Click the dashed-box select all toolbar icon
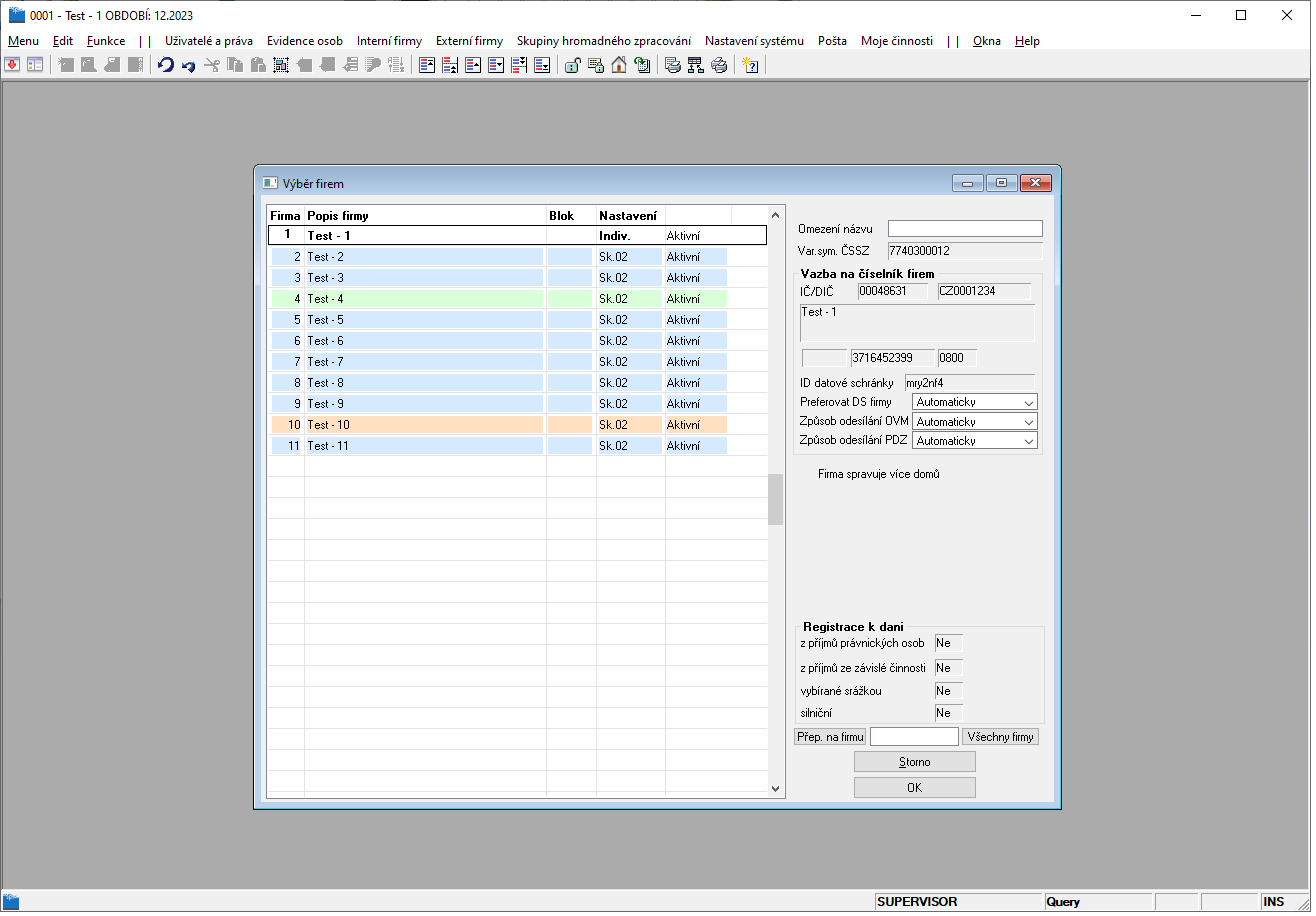This screenshot has width=1316, height=916. point(280,65)
